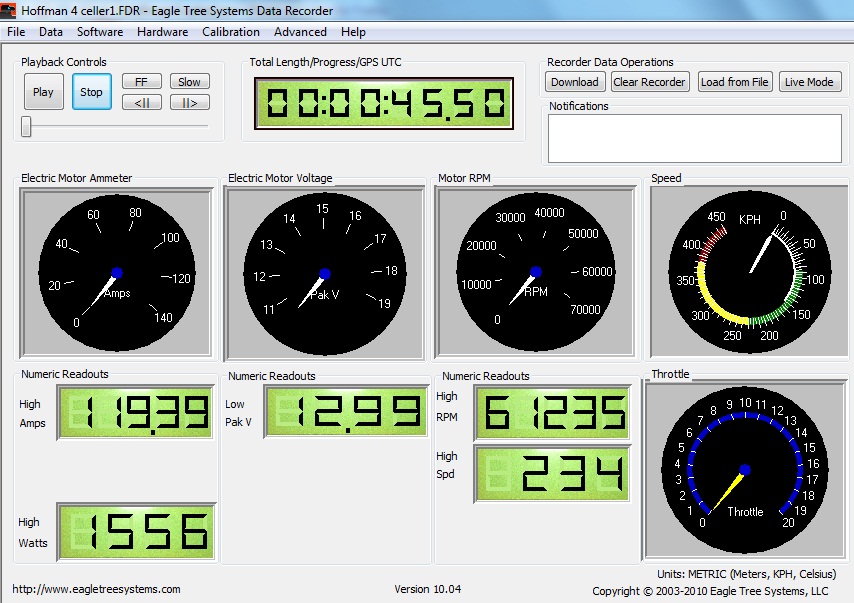Click the Electric Motor Ammeter gauge
The image size is (854, 603).
[117, 272]
